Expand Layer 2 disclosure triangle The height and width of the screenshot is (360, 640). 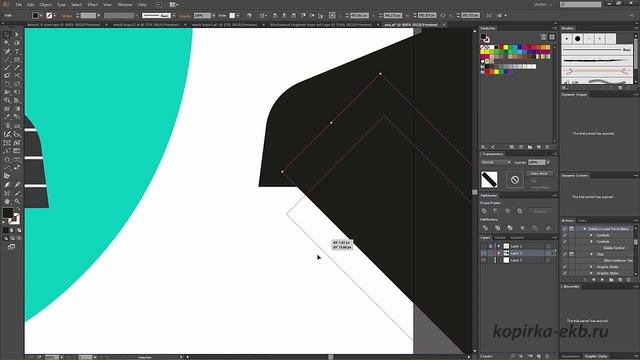pos(499,253)
